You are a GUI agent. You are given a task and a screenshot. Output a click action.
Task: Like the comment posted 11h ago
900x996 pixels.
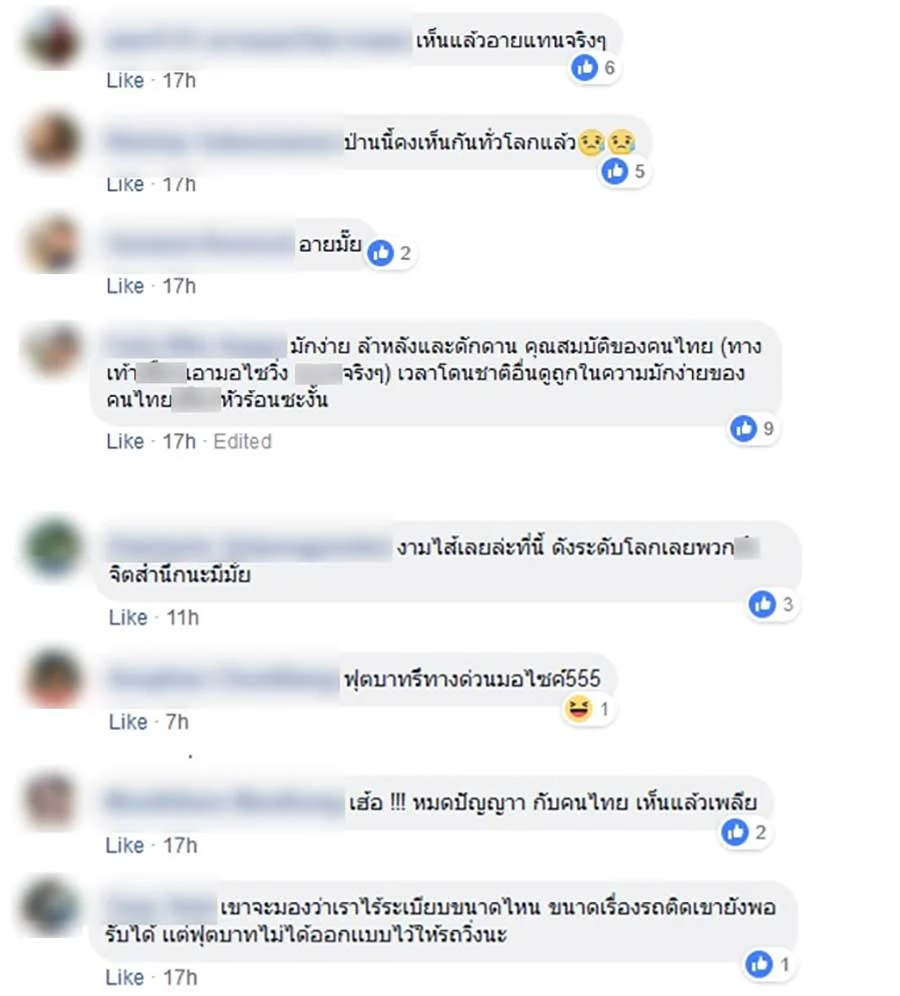tap(128, 617)
